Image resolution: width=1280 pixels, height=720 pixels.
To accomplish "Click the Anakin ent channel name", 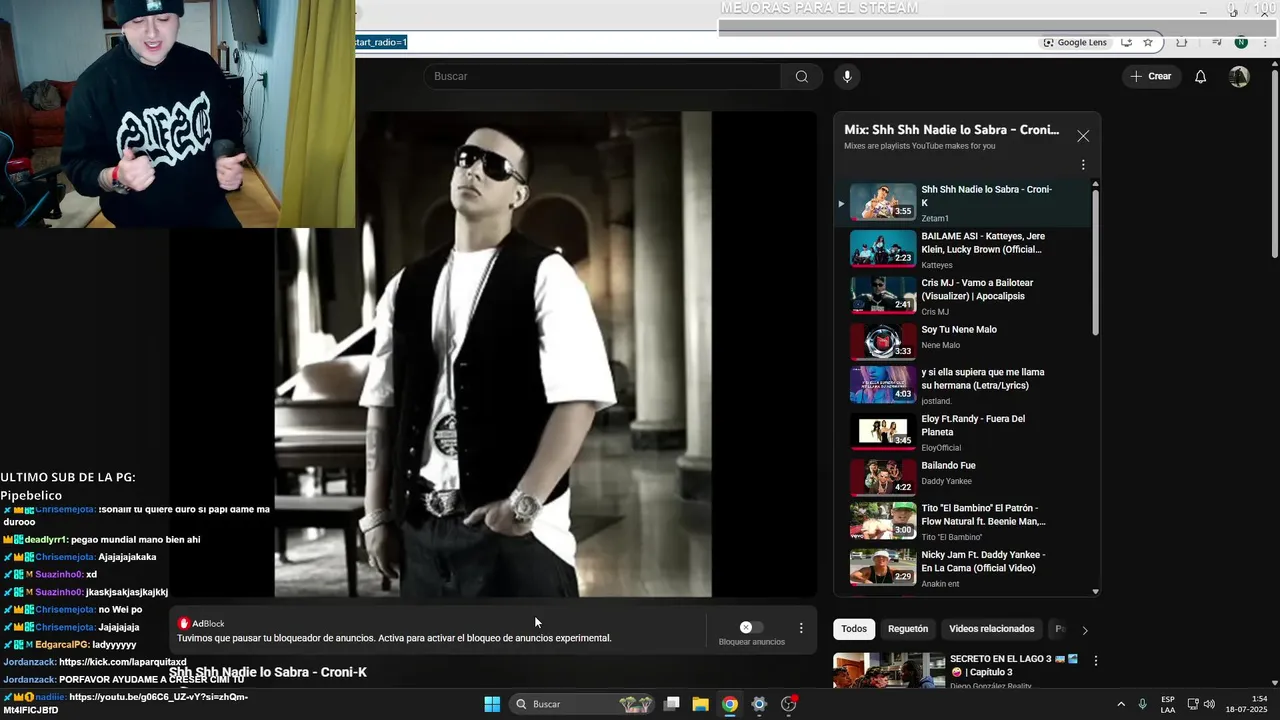I will [x=940, y=584].
